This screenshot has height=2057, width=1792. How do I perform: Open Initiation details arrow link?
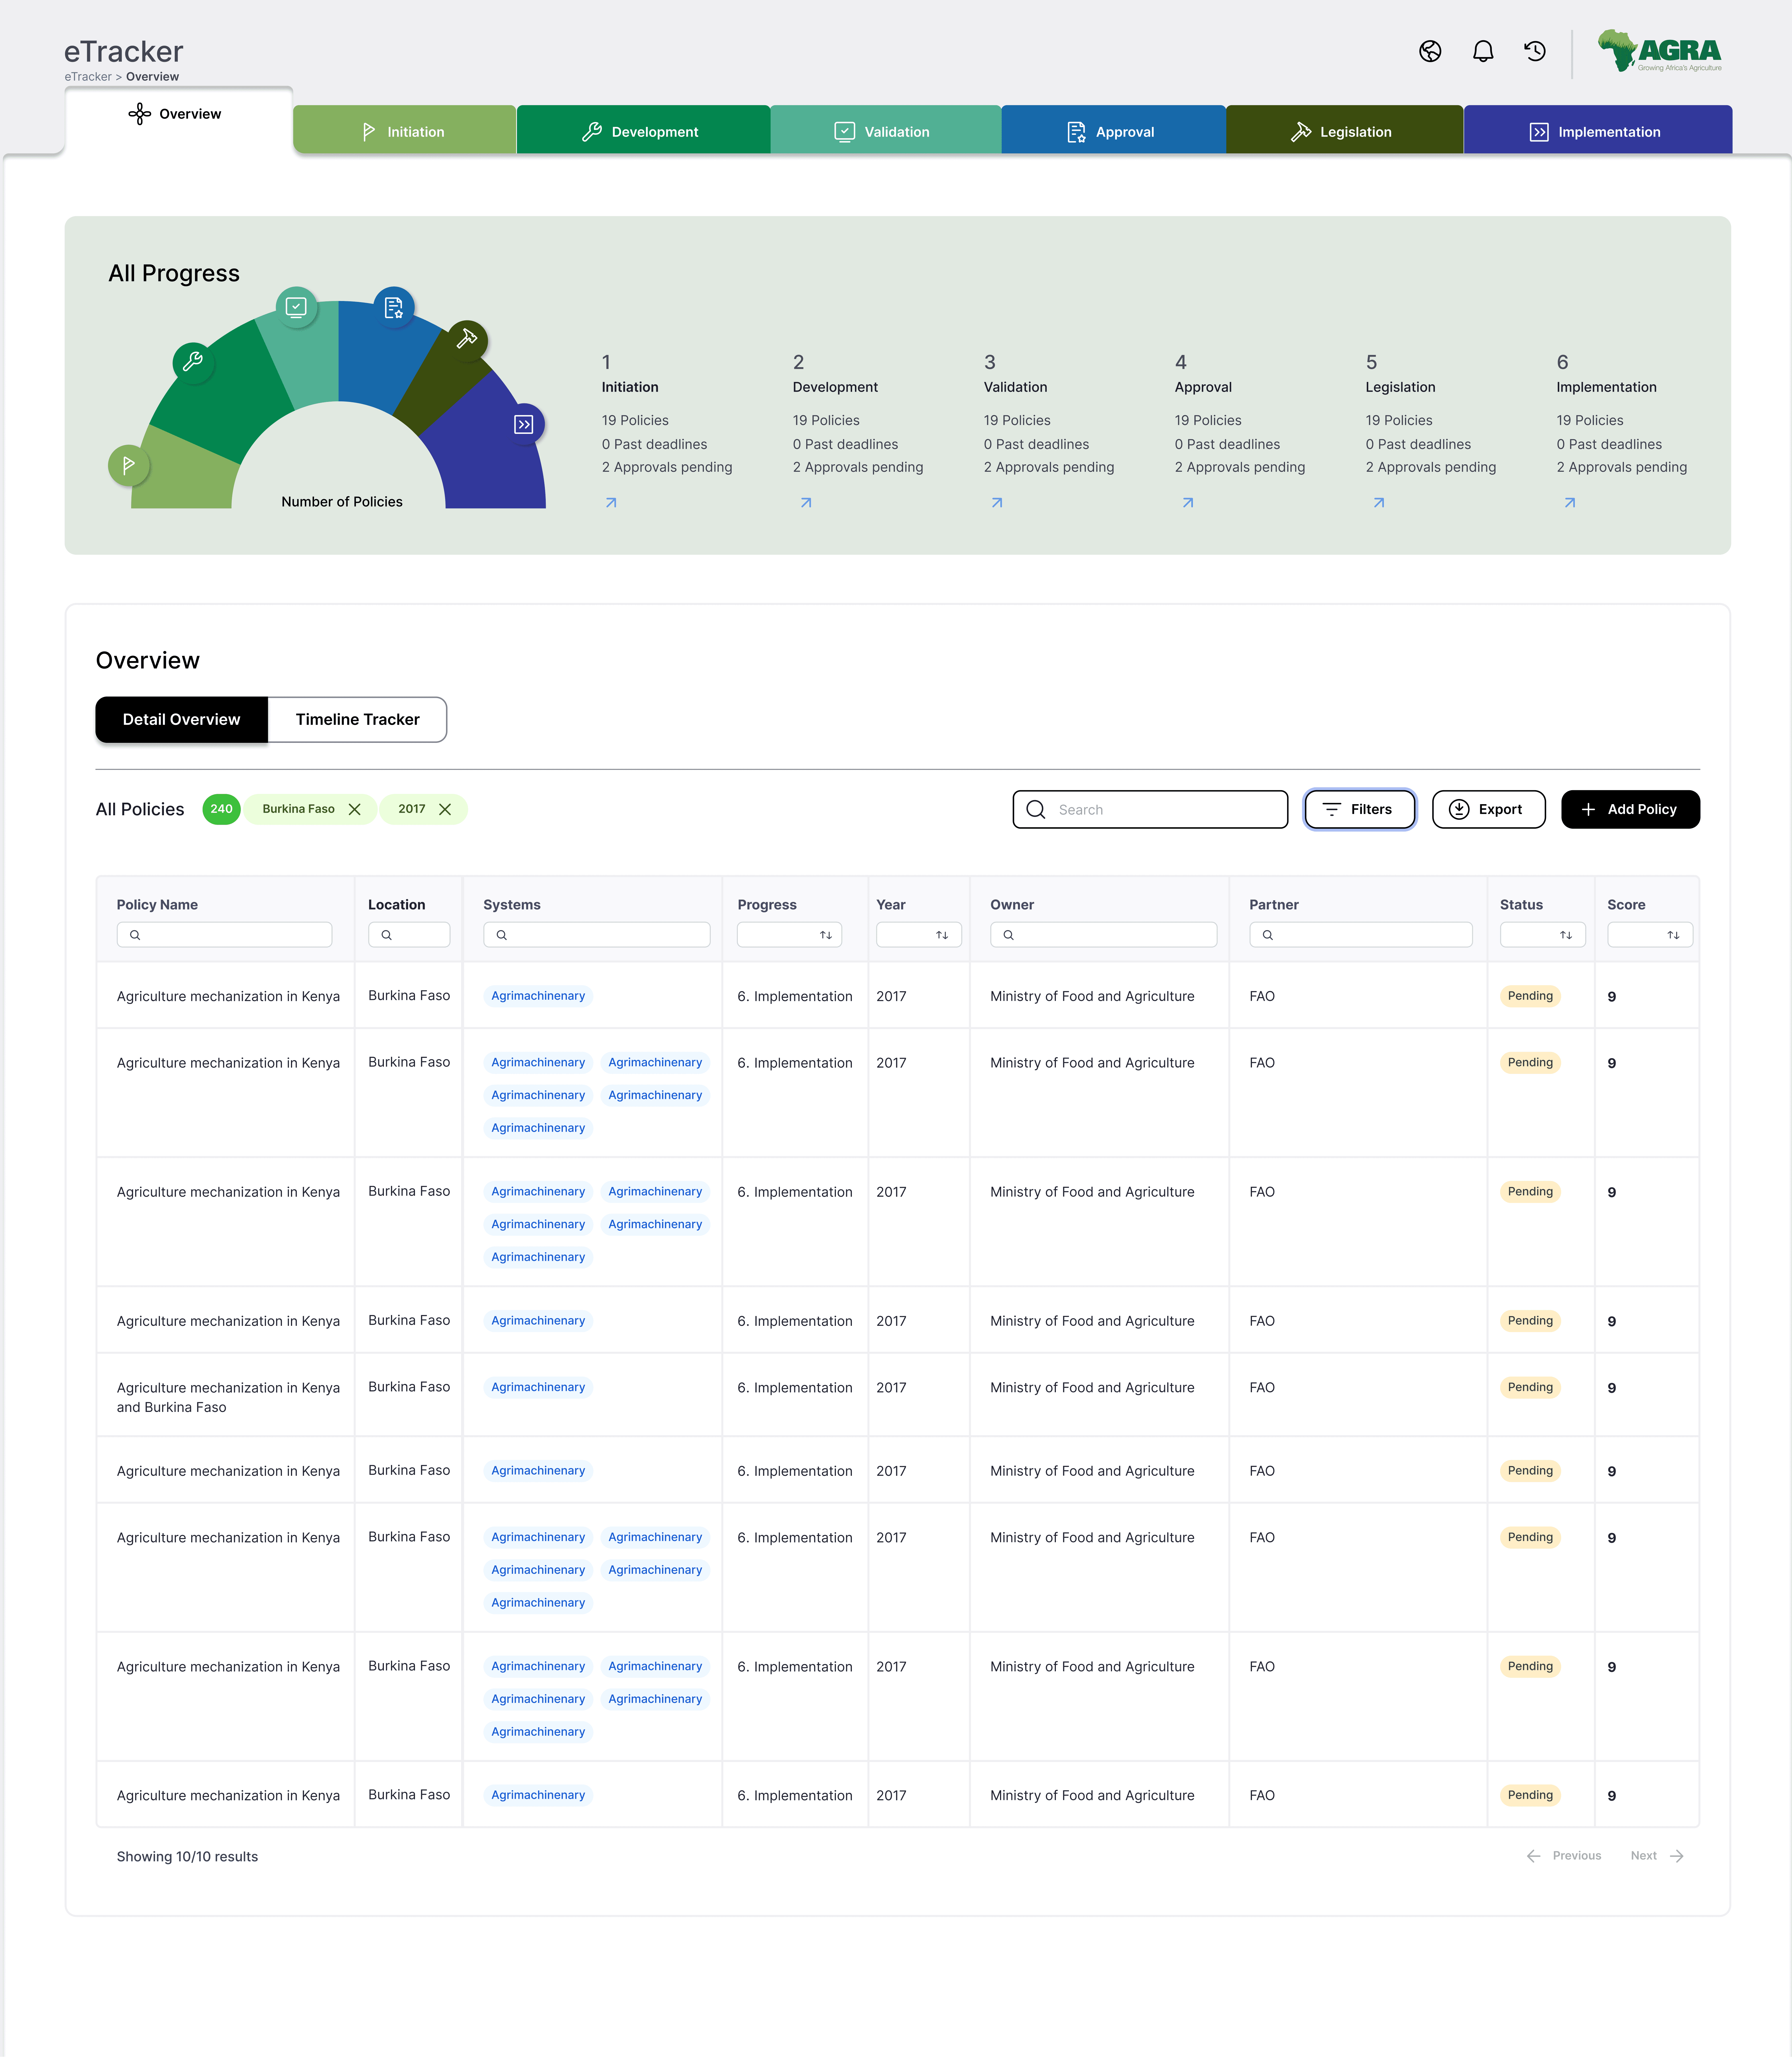(611, 503)
